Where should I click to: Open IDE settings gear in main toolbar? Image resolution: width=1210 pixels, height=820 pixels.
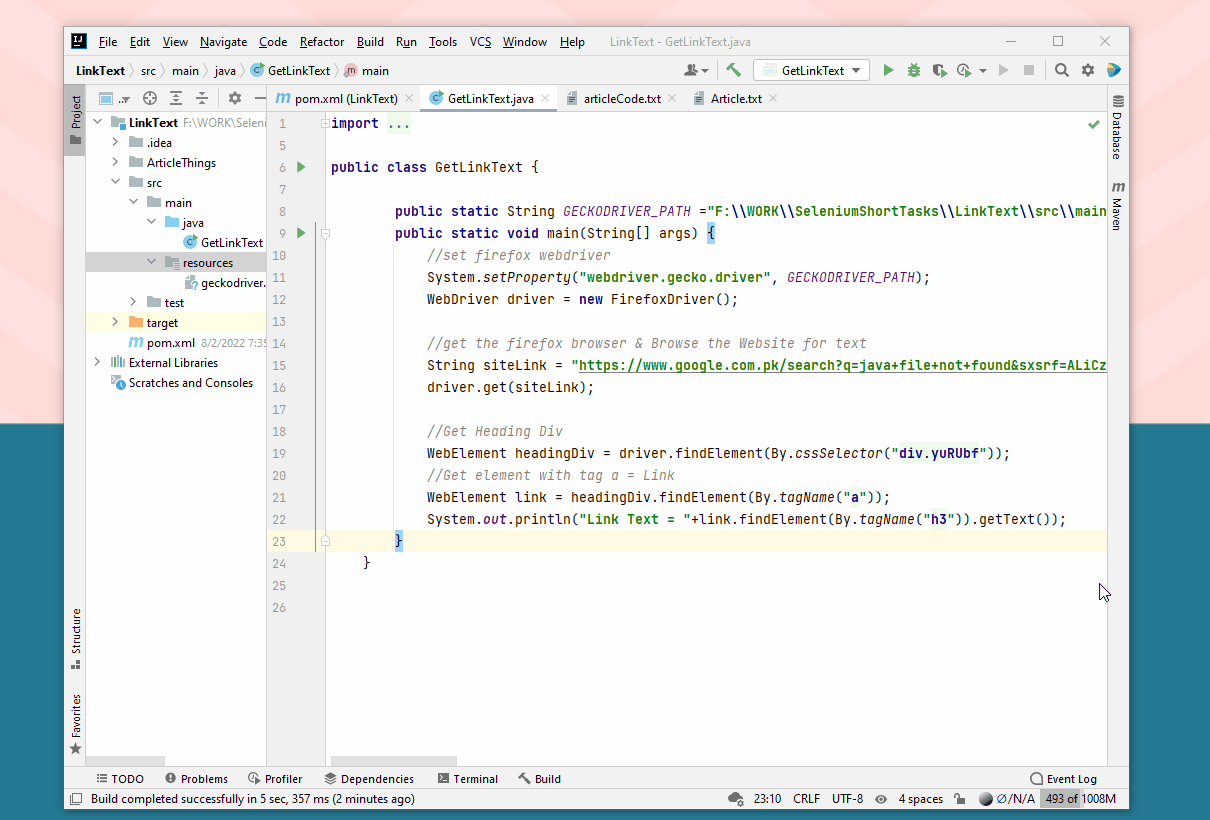tap(1088, 70)
